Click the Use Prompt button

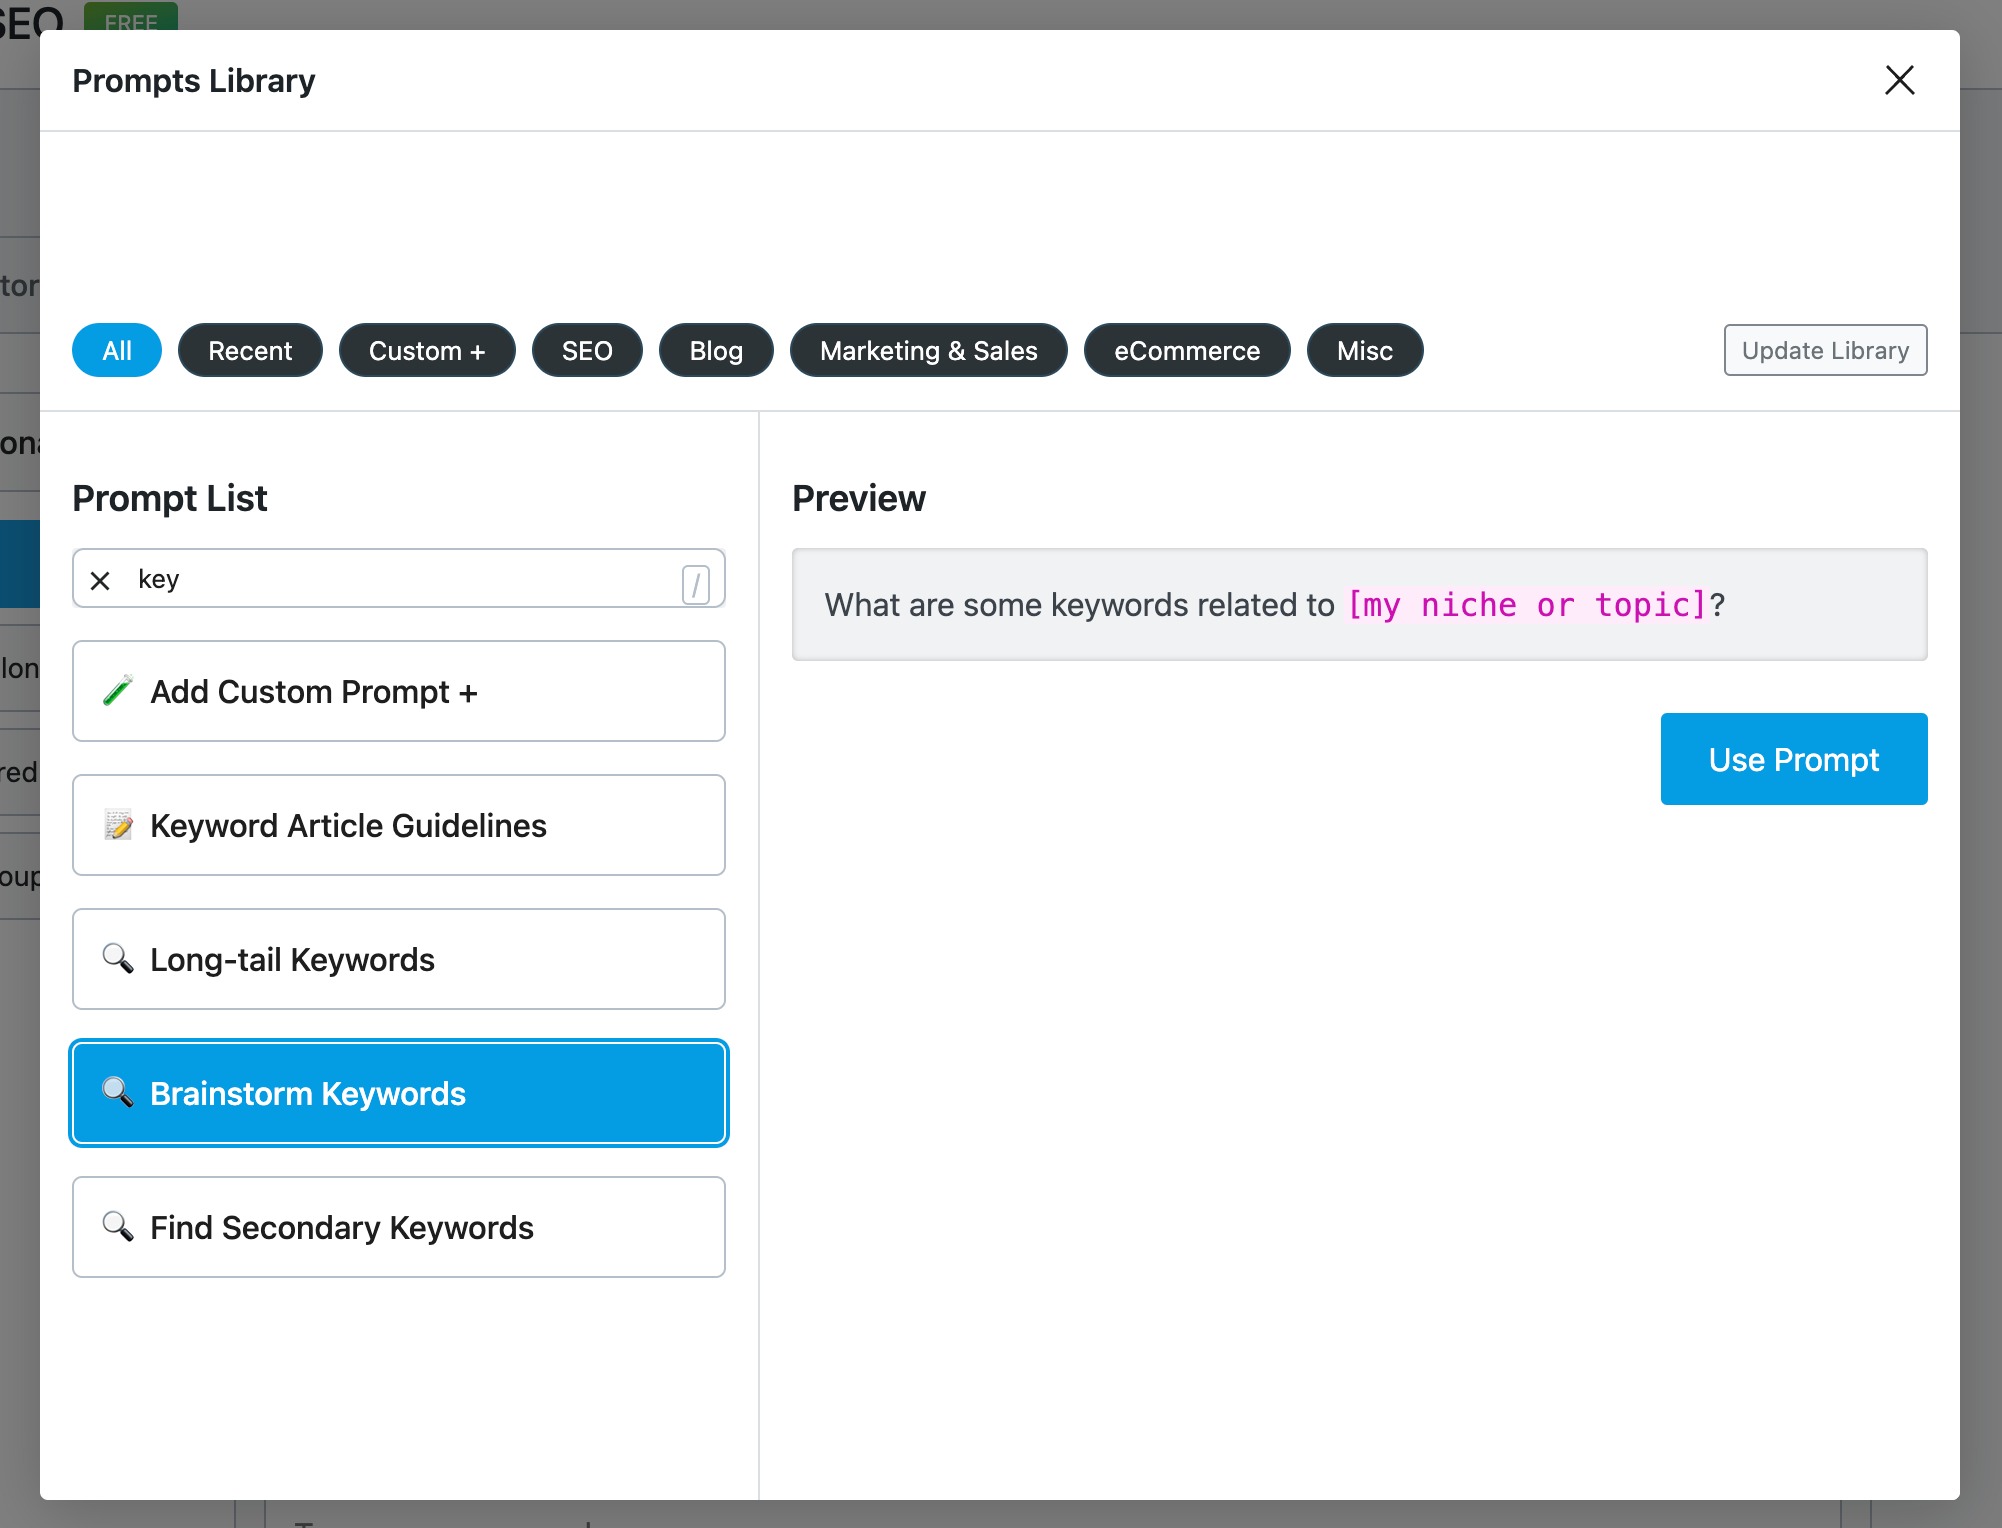click(1794, 759)
